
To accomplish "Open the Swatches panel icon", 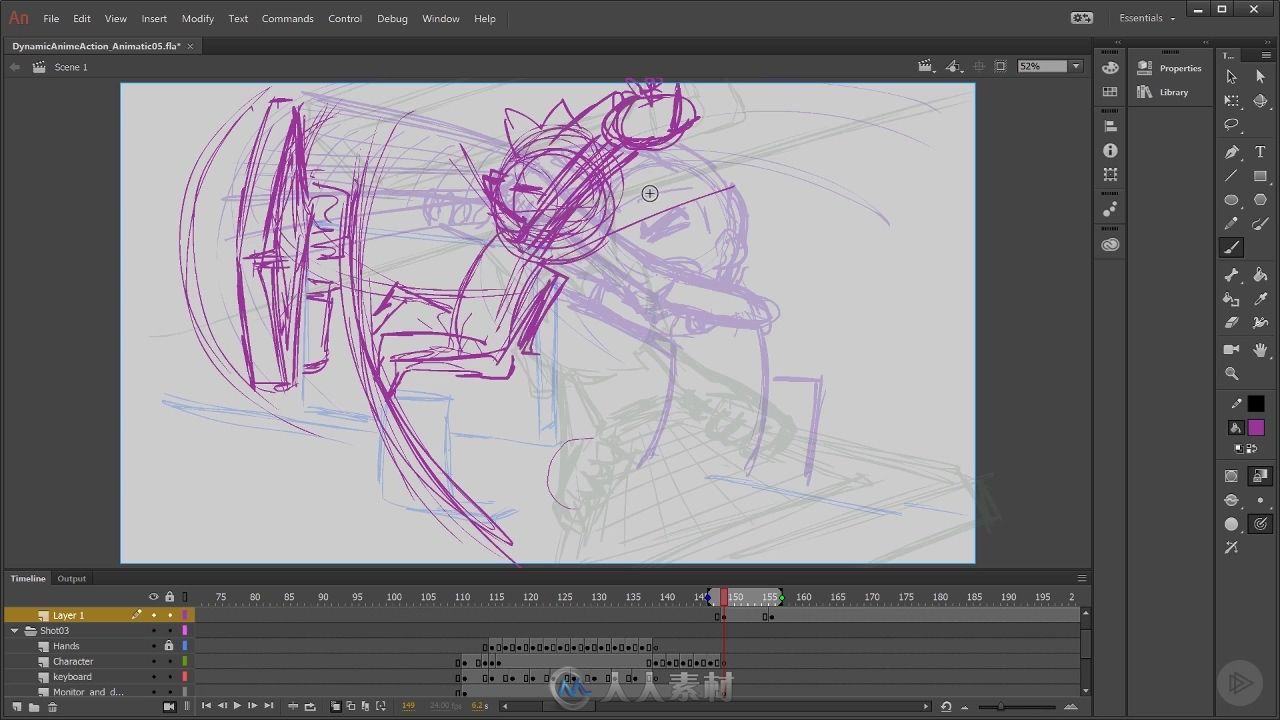I will click(x=1110, y=91).
